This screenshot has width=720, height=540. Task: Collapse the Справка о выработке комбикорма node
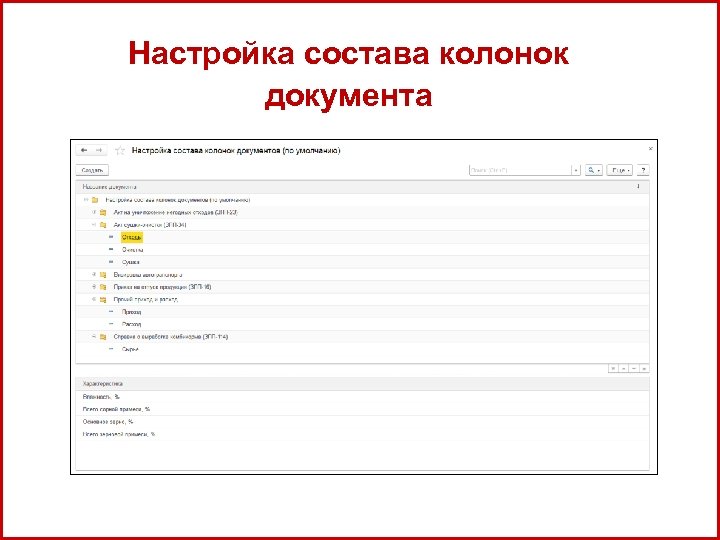(x=94, y=337)
